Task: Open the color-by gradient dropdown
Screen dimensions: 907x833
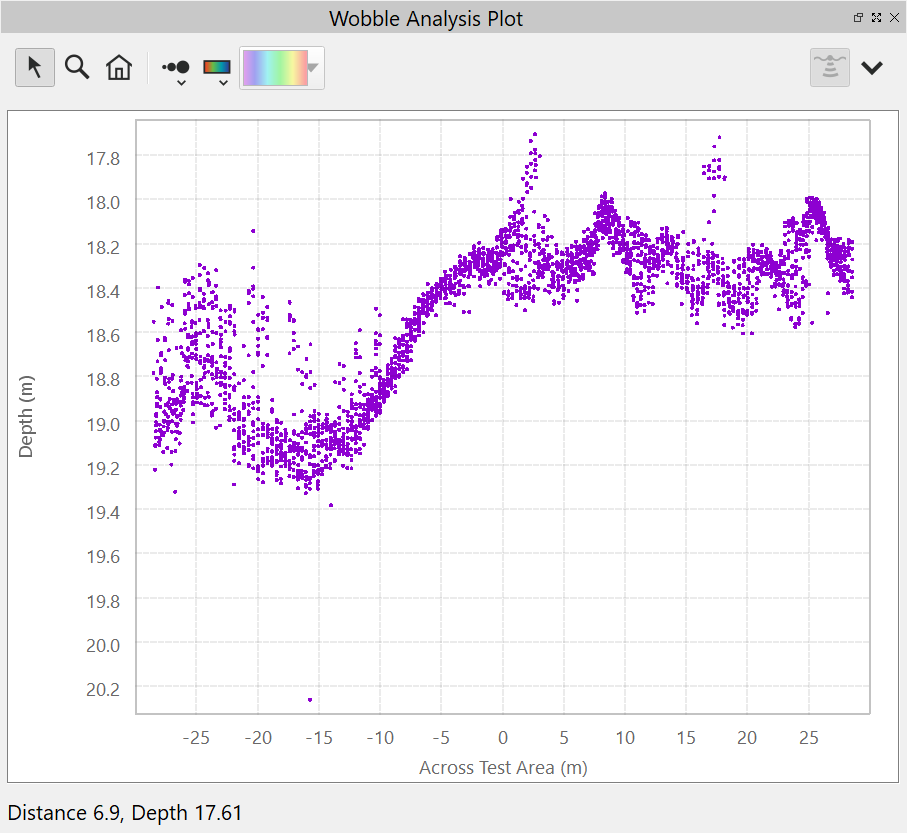Action: [x=217, y=70]
